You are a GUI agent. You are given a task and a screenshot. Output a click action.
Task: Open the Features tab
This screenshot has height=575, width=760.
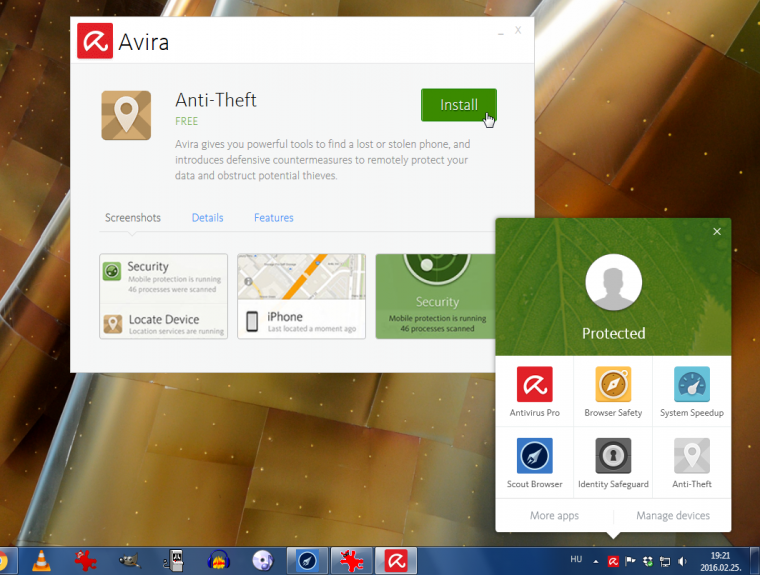[x=274, y=218]
